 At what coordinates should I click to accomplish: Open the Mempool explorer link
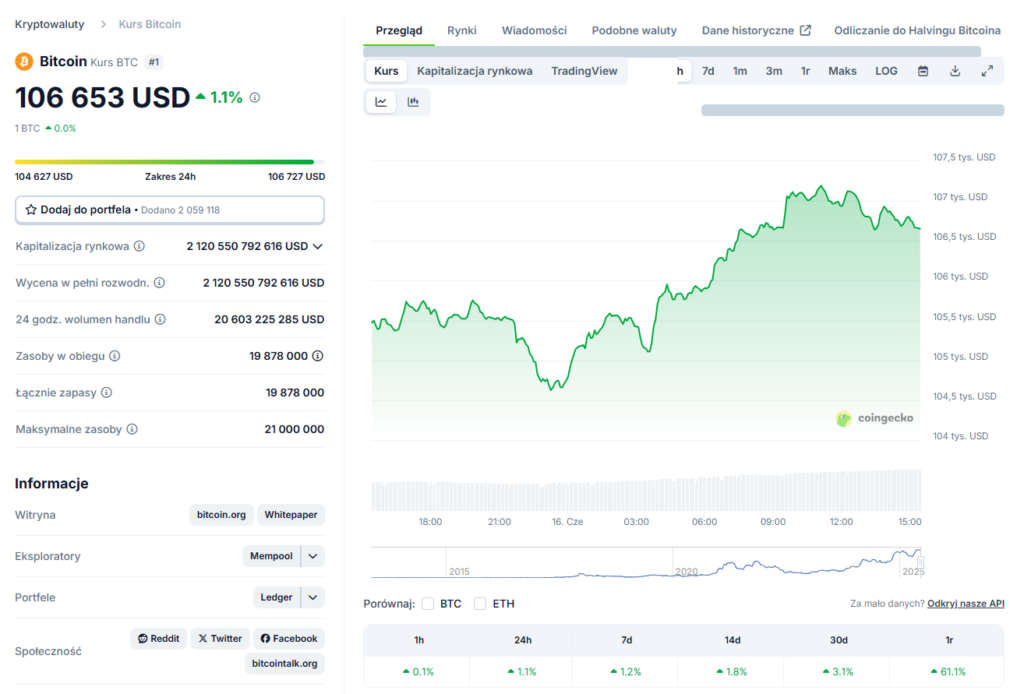click(271, 556)
